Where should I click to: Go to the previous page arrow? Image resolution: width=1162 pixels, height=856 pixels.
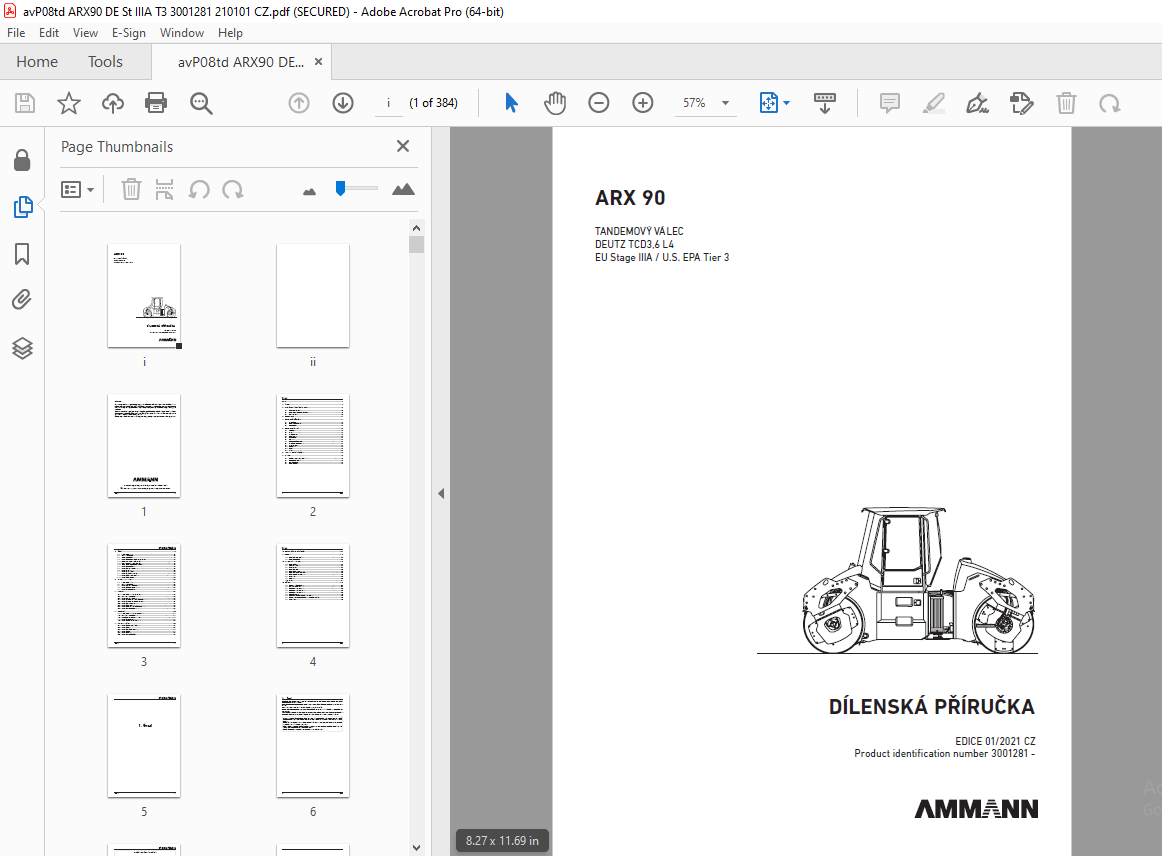[x=299, y=103]
